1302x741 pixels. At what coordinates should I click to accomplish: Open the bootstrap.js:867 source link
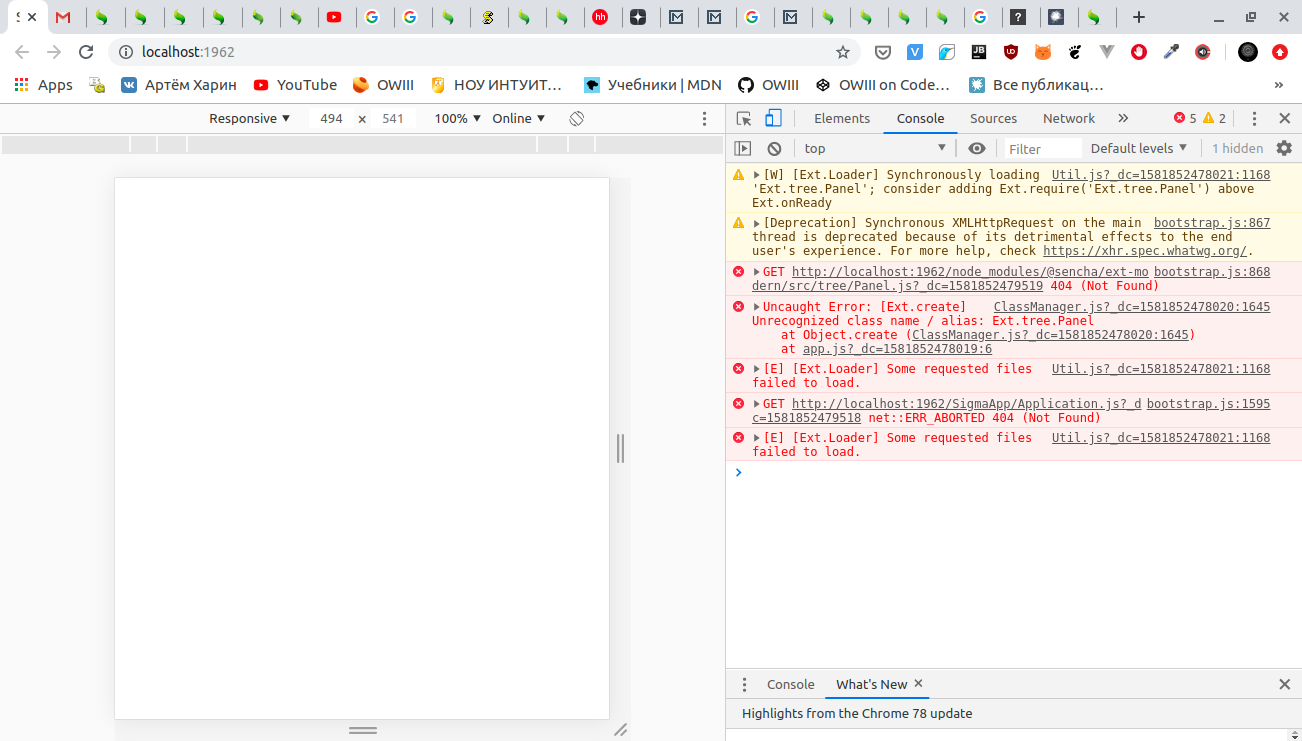[x=1212, y=223]
